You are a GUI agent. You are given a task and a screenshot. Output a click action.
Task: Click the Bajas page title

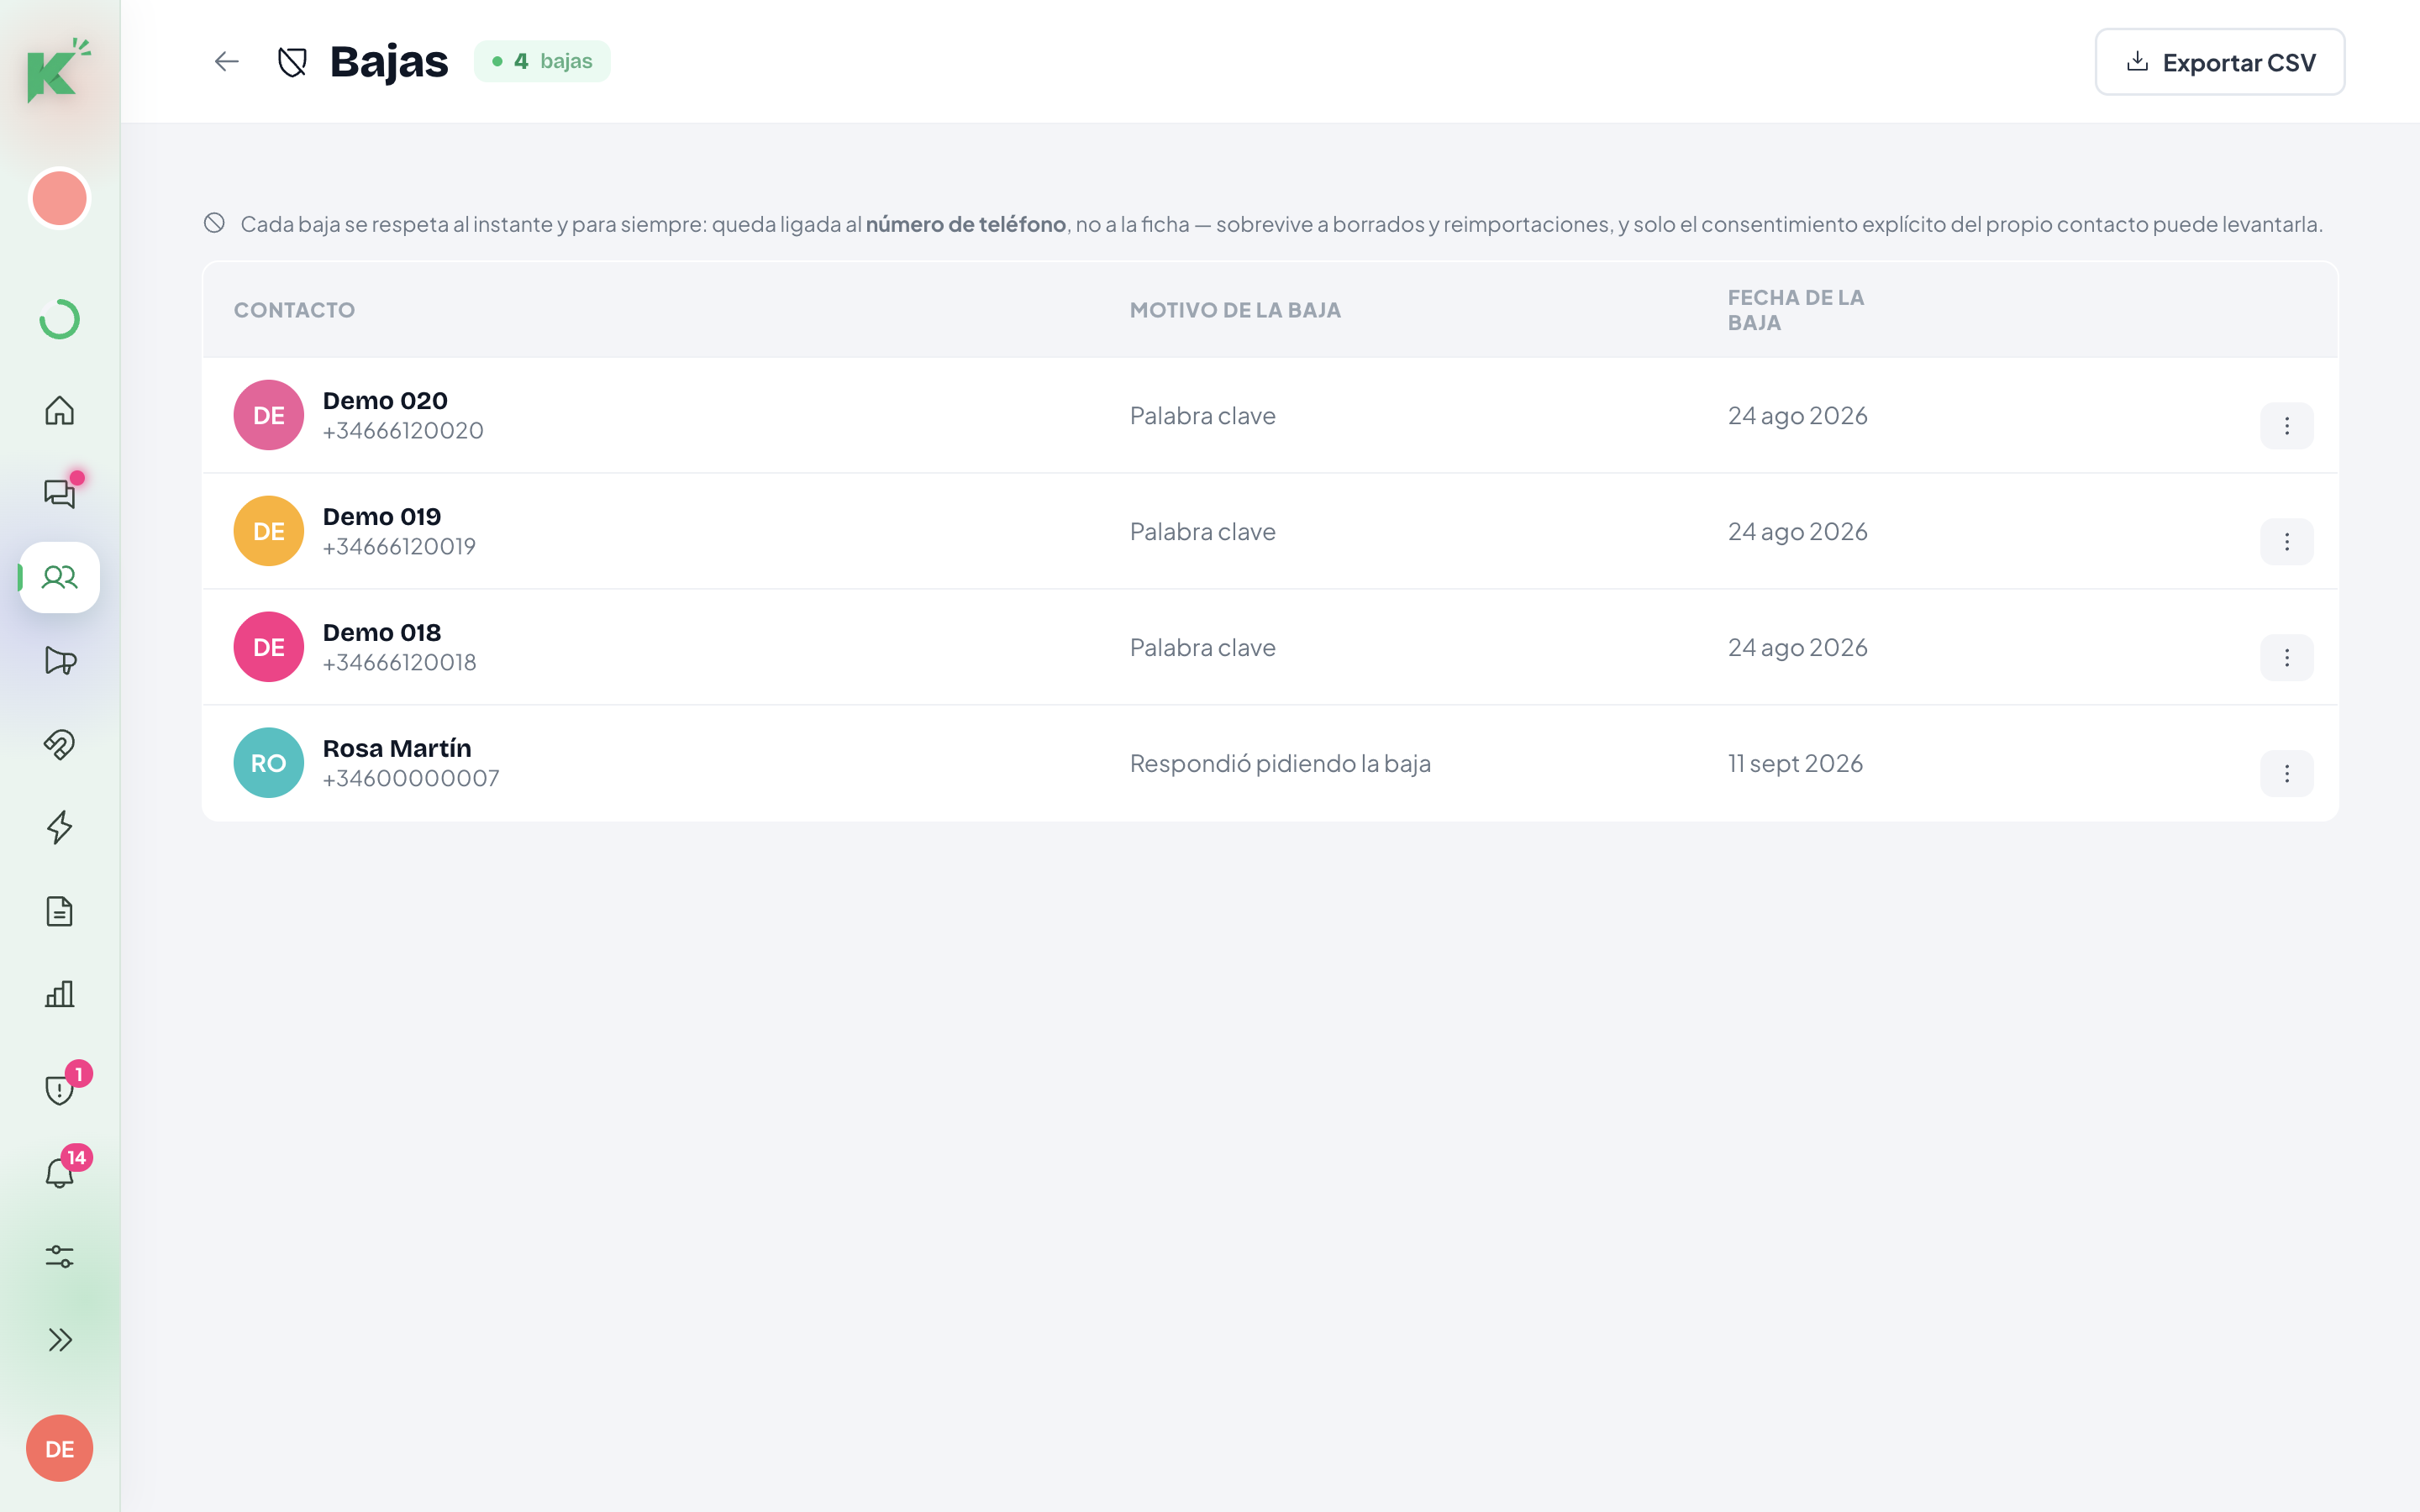(x=389, y=61)
